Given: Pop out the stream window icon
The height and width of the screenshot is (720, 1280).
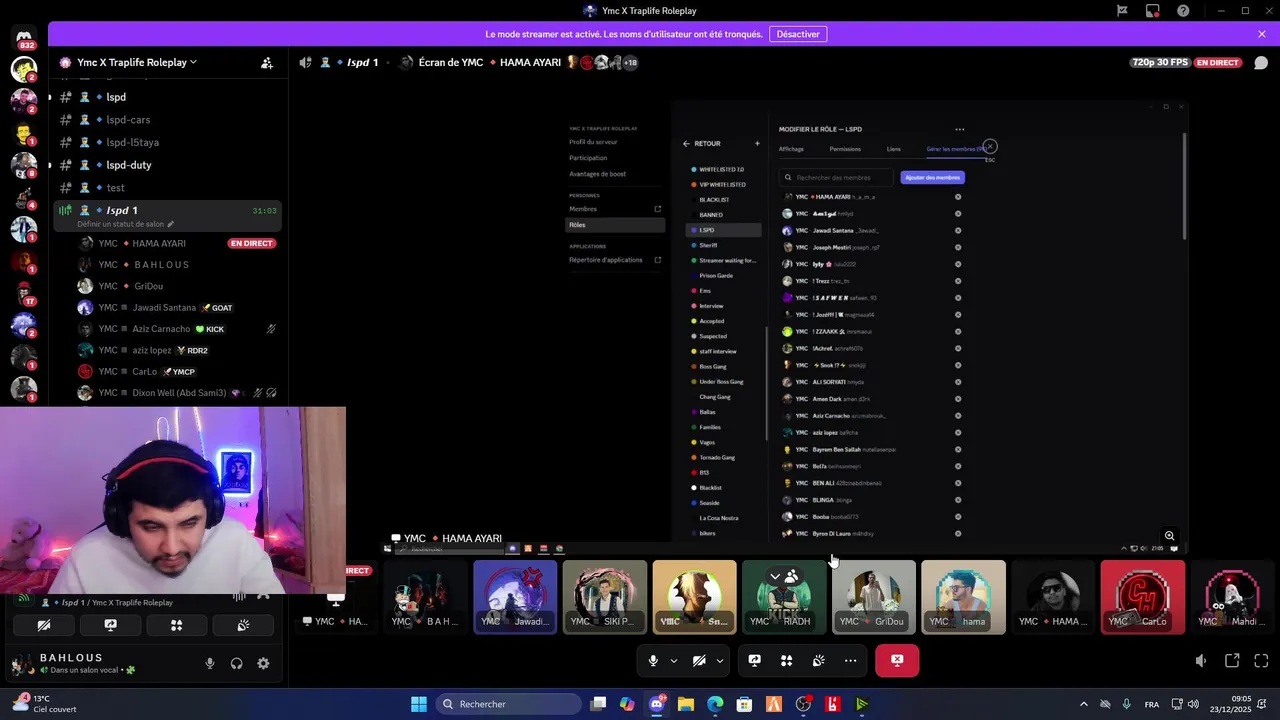Looking at the screenshot, I should point(1232,661).
